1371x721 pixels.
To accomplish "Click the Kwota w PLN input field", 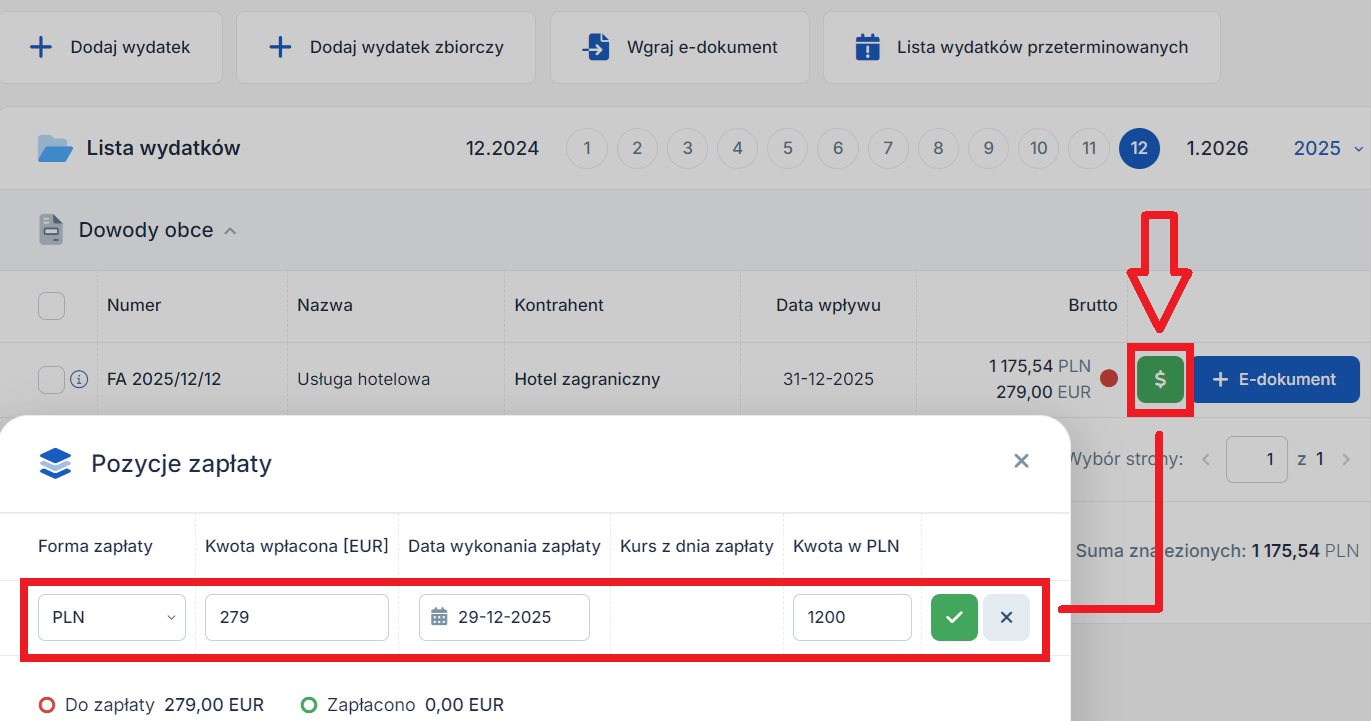I will pyautogui.click(x=852, y=617).
